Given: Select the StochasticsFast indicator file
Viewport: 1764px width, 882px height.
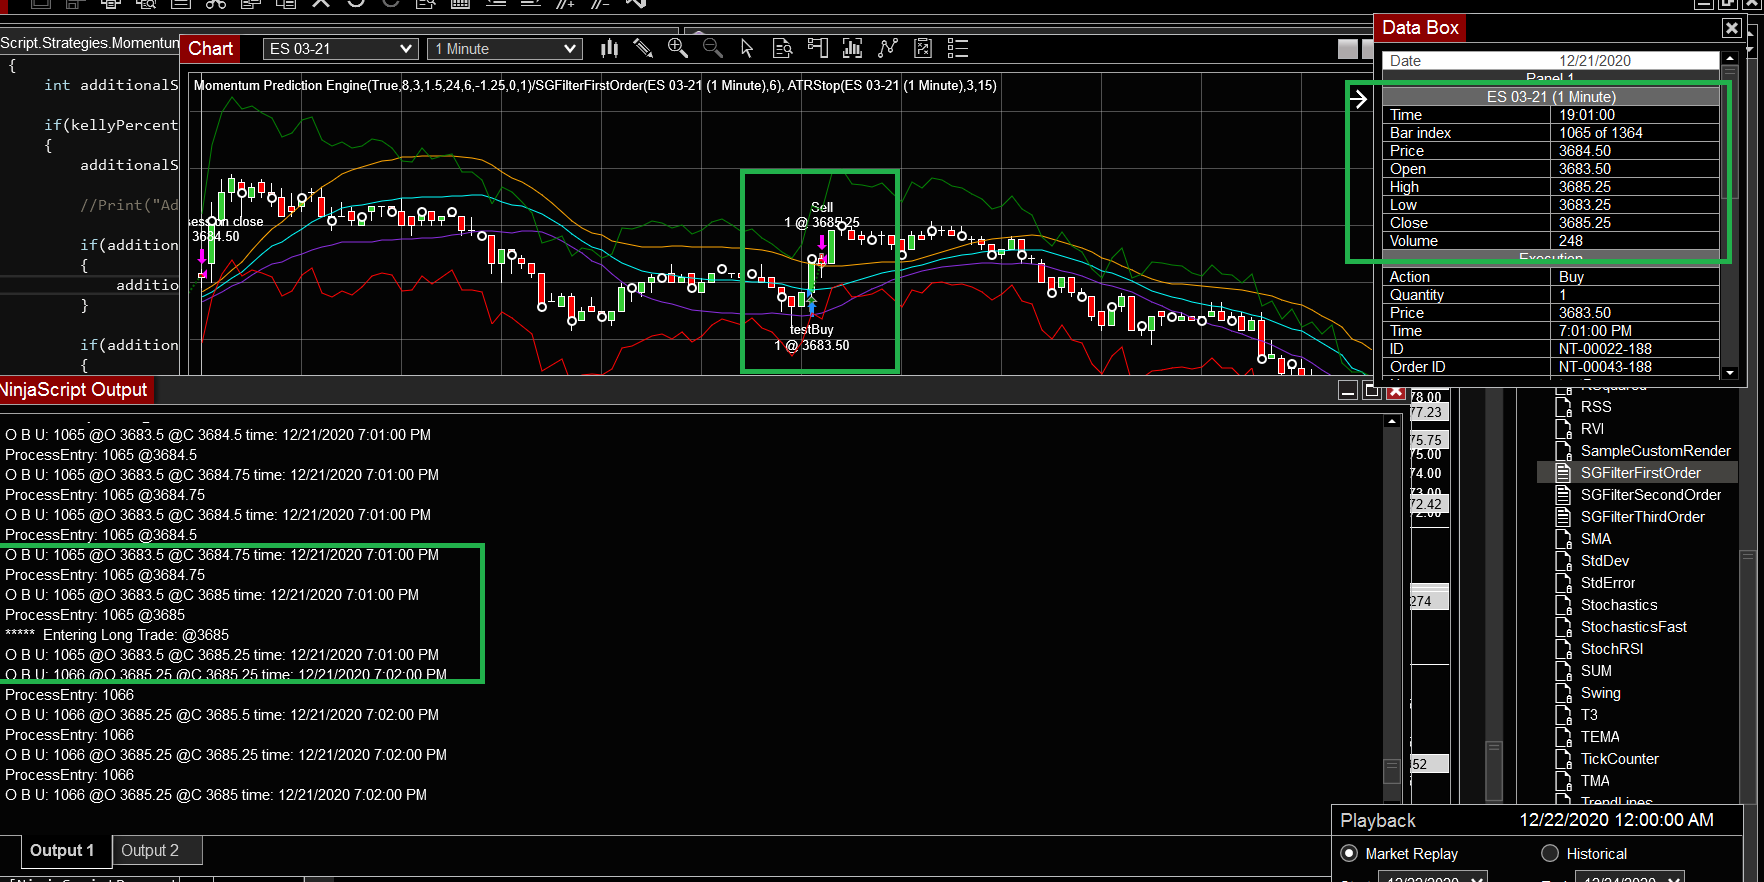Looking at the screenshot, I should pyautogui.click(x=1633, y=627).
